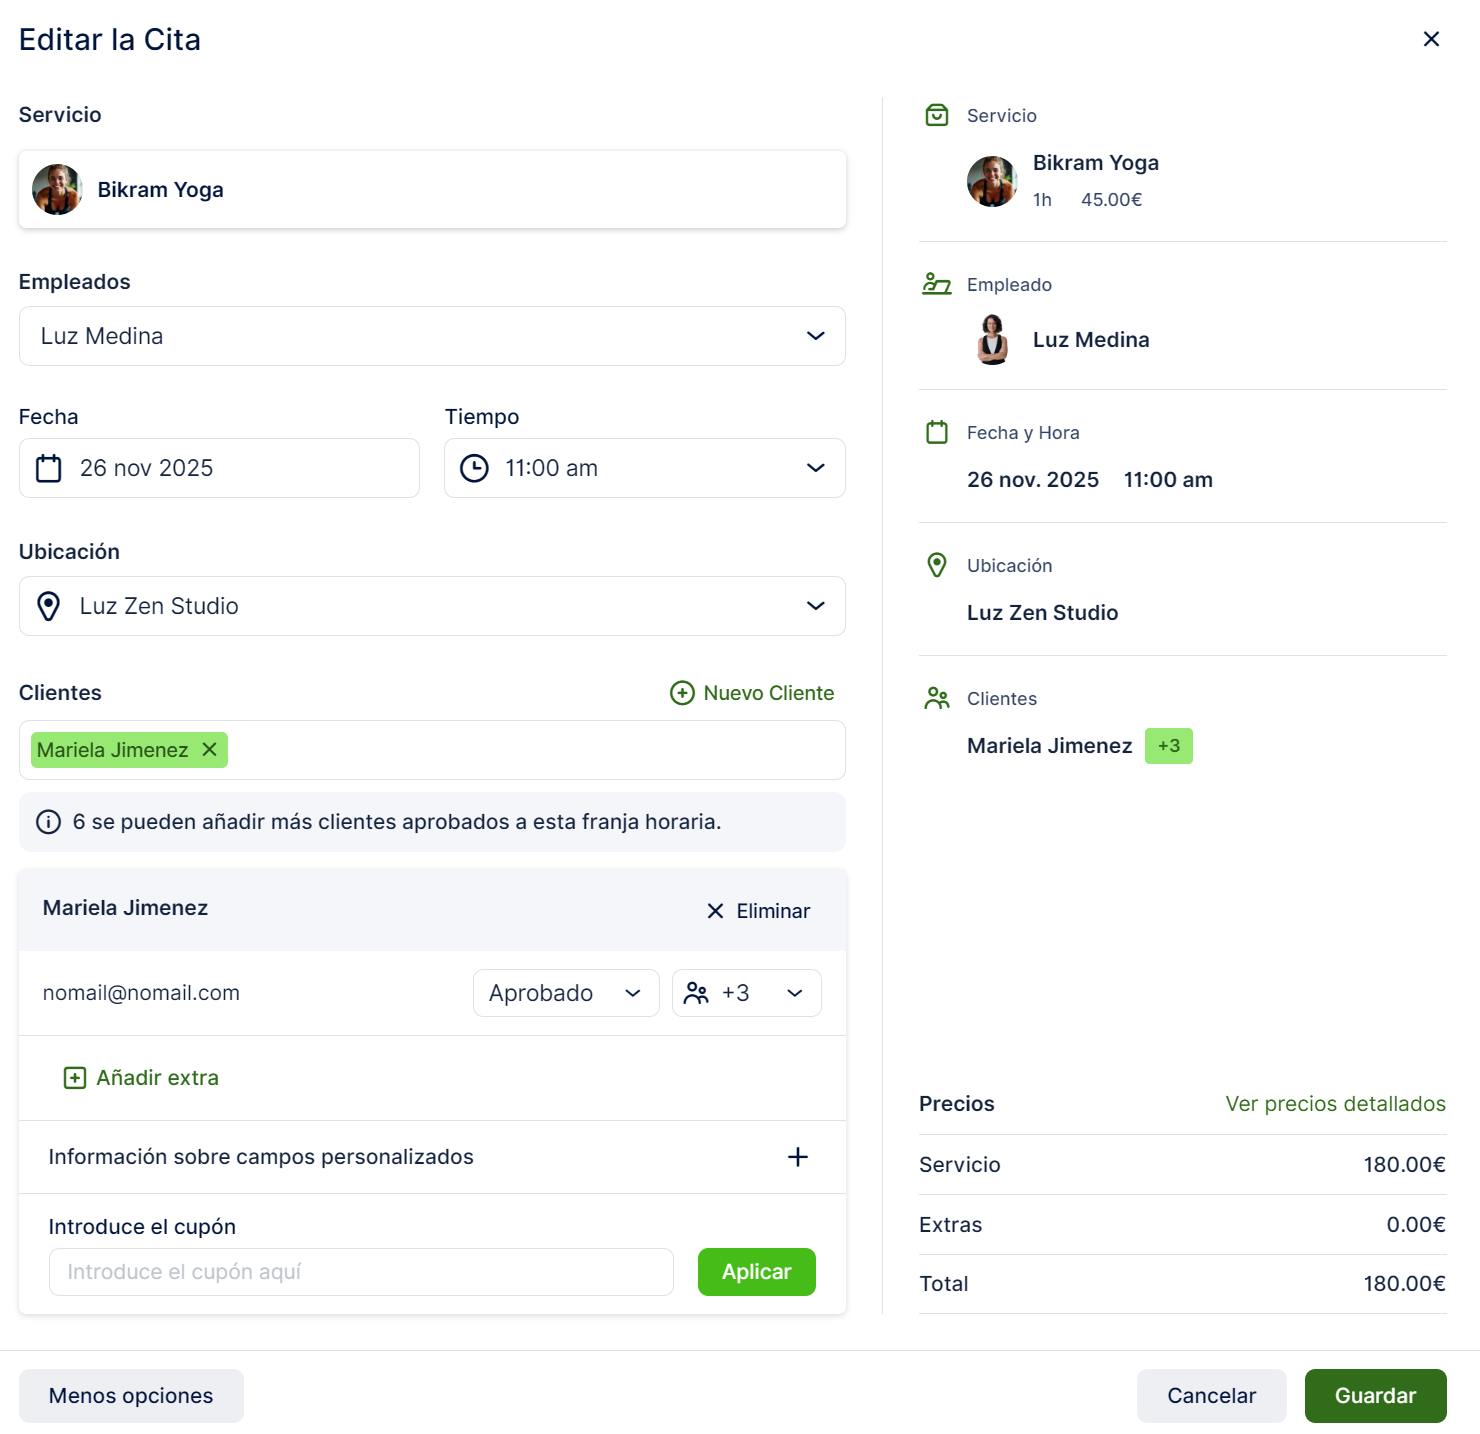Image resolution: width=1480 pixels, height=1434 pixels.
Task: Open the Tiempo dropdown at 11:00 am
Action: [645, 468]
